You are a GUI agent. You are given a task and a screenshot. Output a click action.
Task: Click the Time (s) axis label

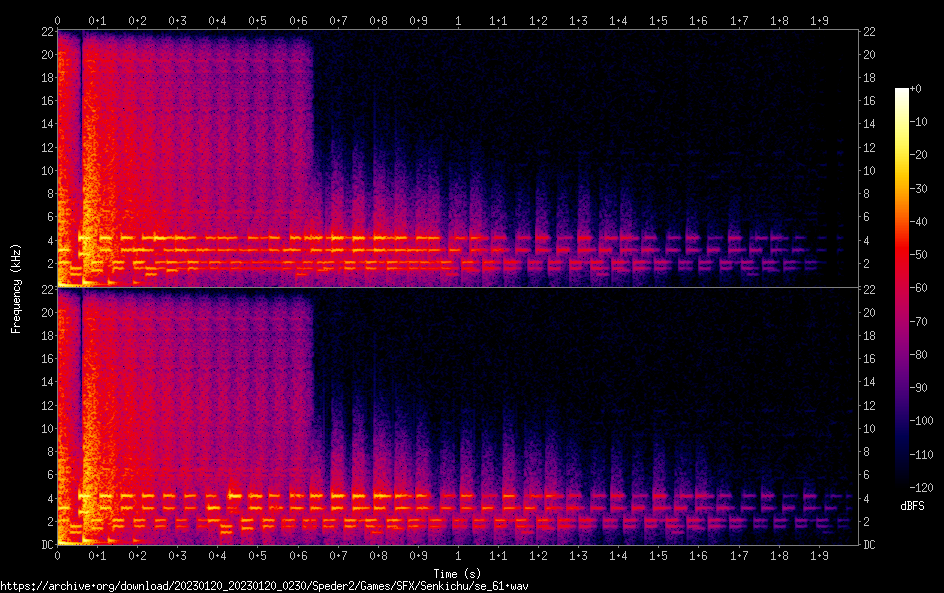(x=458, y=573)
